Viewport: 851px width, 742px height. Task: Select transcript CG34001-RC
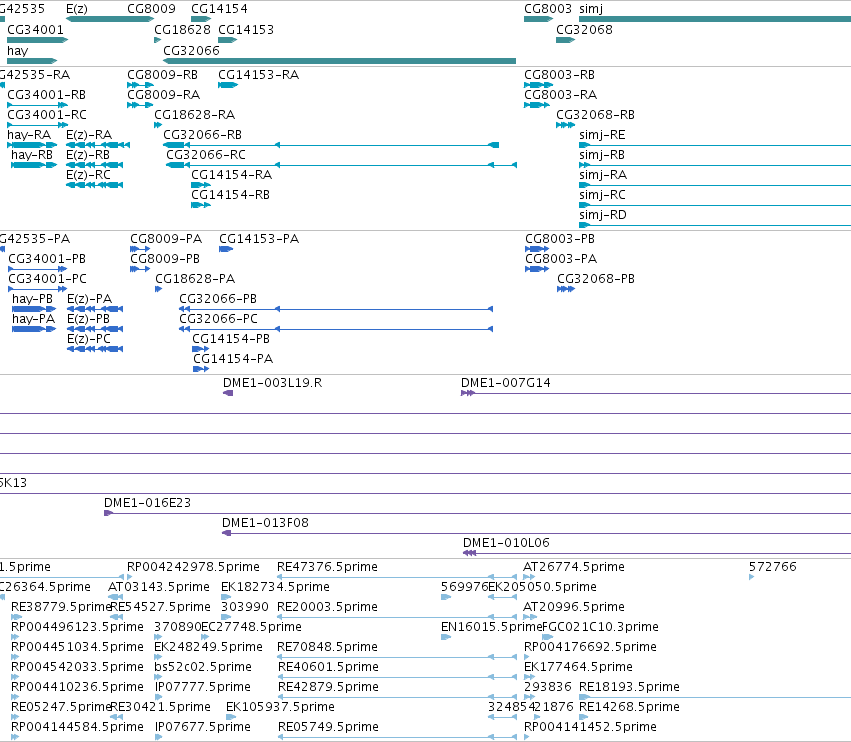[47, 115]
